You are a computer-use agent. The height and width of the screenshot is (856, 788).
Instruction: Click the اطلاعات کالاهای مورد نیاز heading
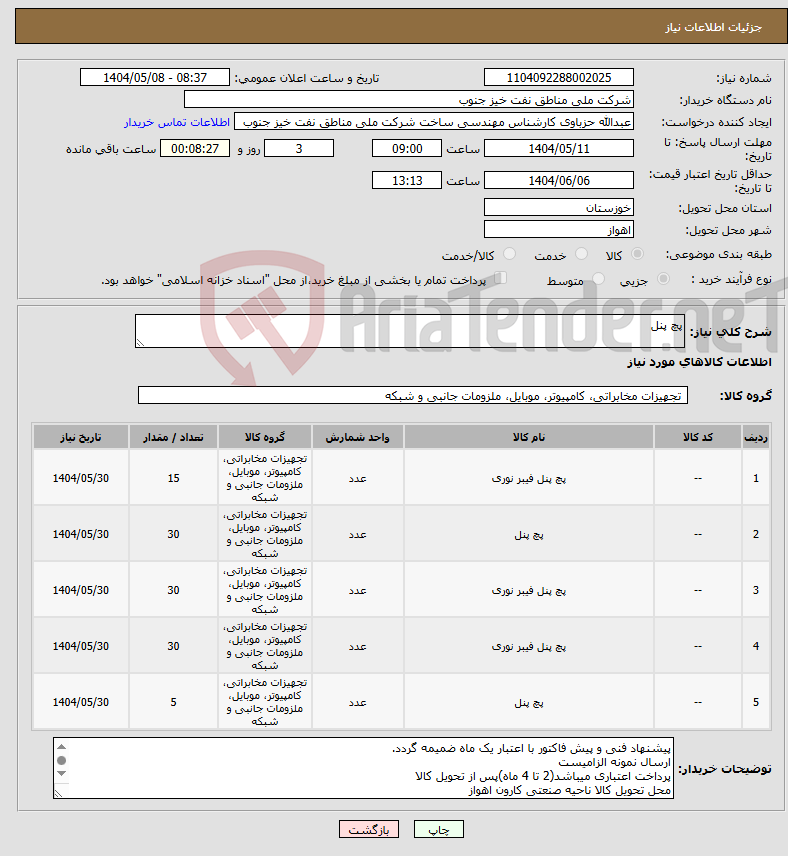coord(699,362)
